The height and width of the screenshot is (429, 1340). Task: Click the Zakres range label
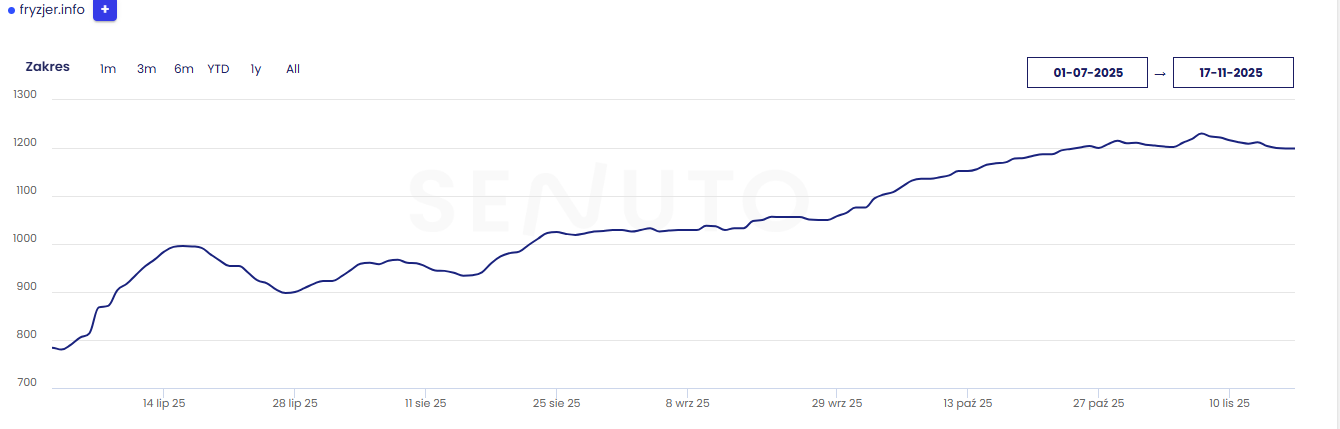(48, 67)
